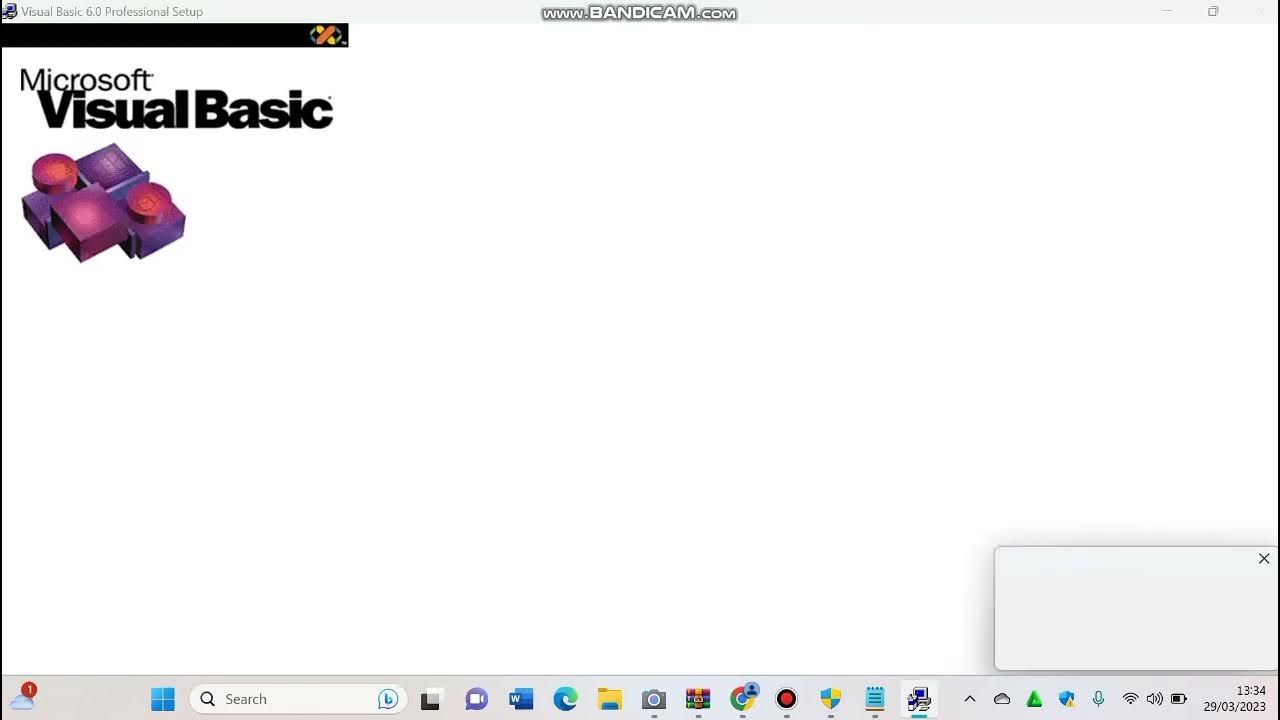The width and height of the screenshot is (1280, 720).
Task: Click the taskbar Search box
Action: click(x=298, y=699)
